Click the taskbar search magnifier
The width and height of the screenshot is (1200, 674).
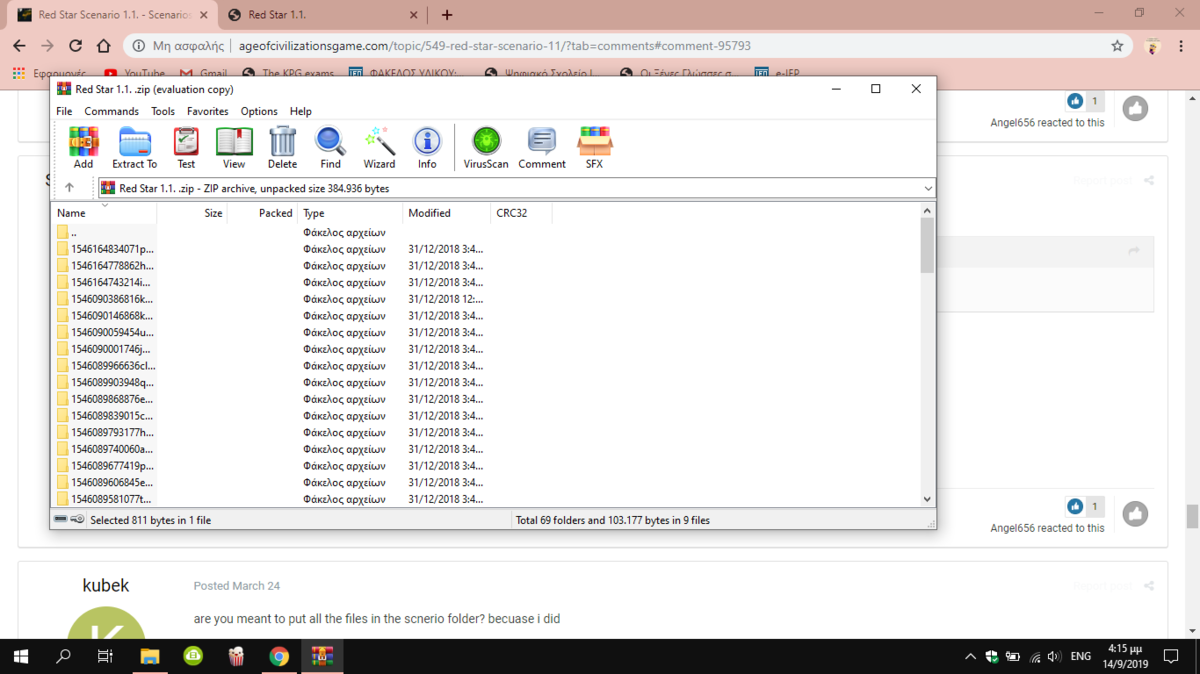coord(63,656)
